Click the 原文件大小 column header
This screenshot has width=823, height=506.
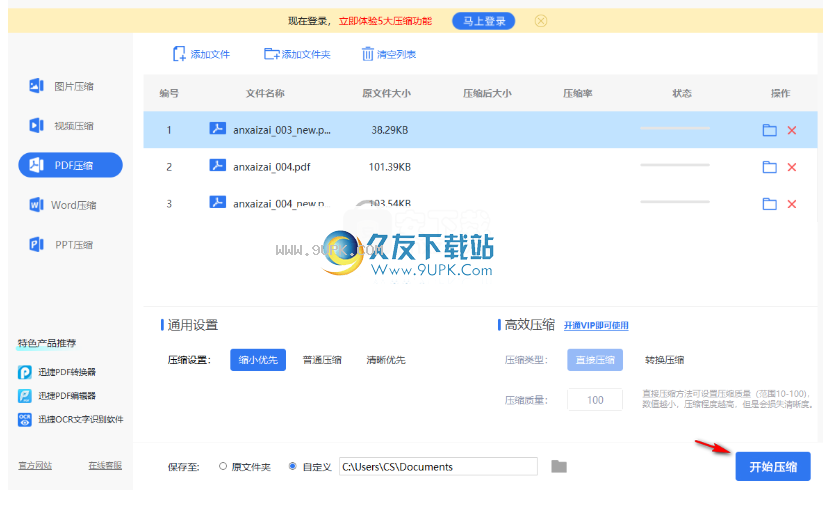[x=386, y=93]
